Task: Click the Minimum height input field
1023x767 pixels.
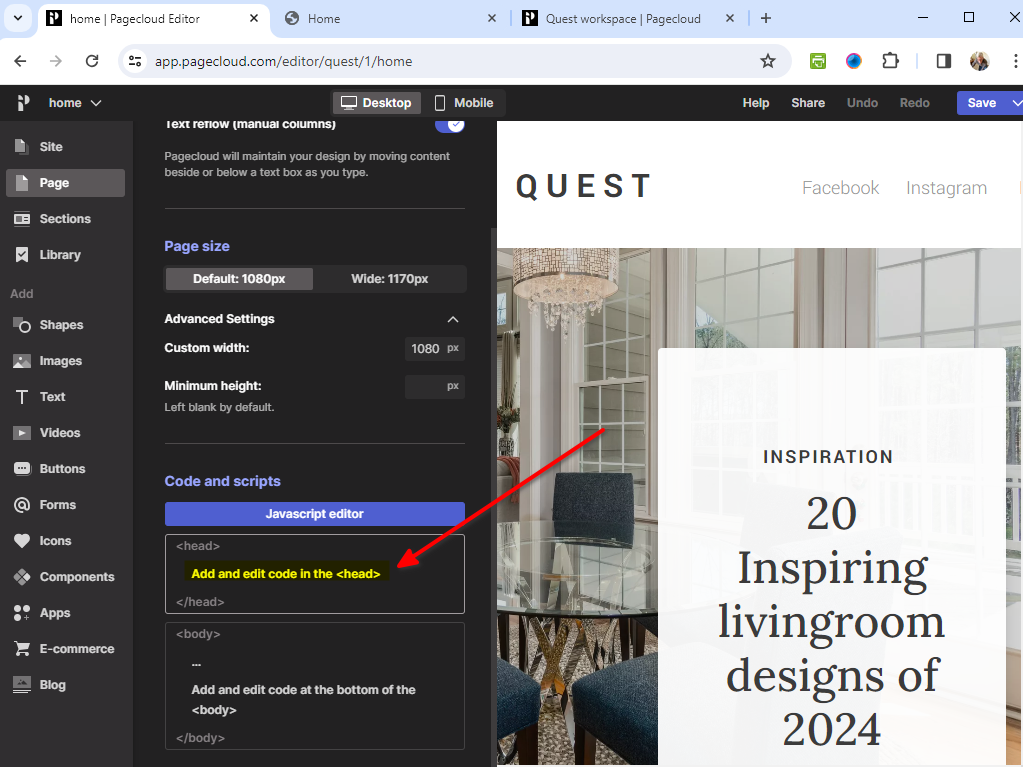Action: click(x=425, y=386)
